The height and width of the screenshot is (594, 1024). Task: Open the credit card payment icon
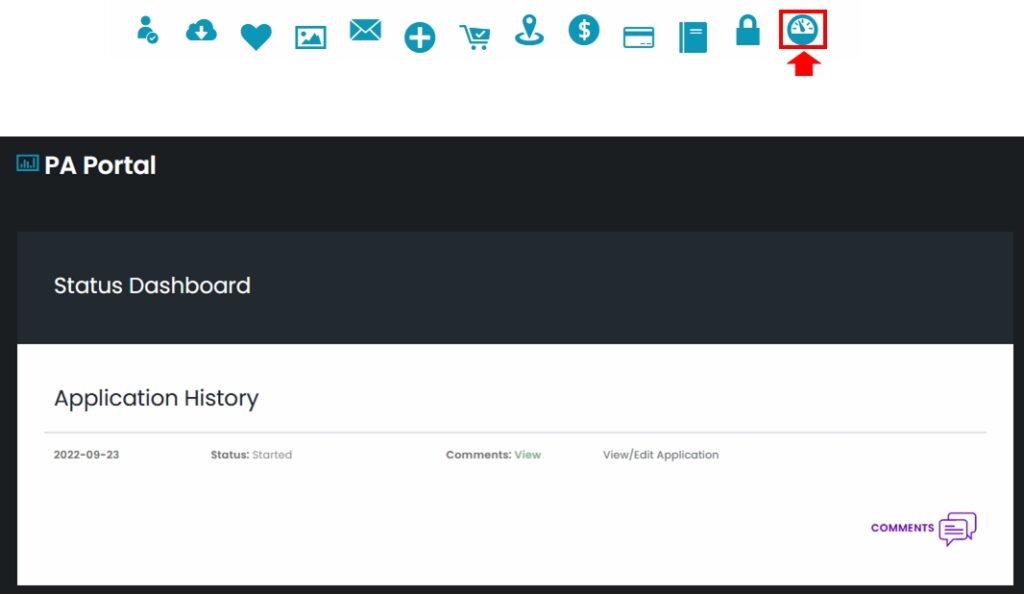(638, 35)
